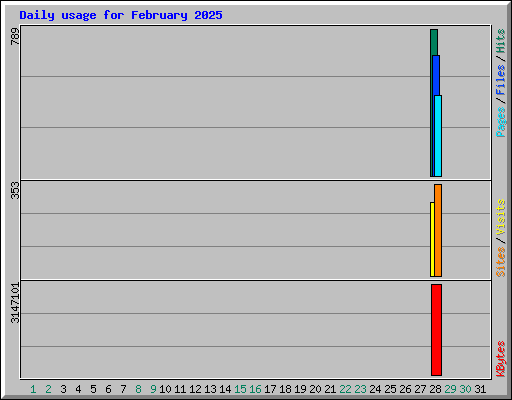Click day 21 on the x-axis
The height and width of the screenshot is (400, 512).
[330, 389]
